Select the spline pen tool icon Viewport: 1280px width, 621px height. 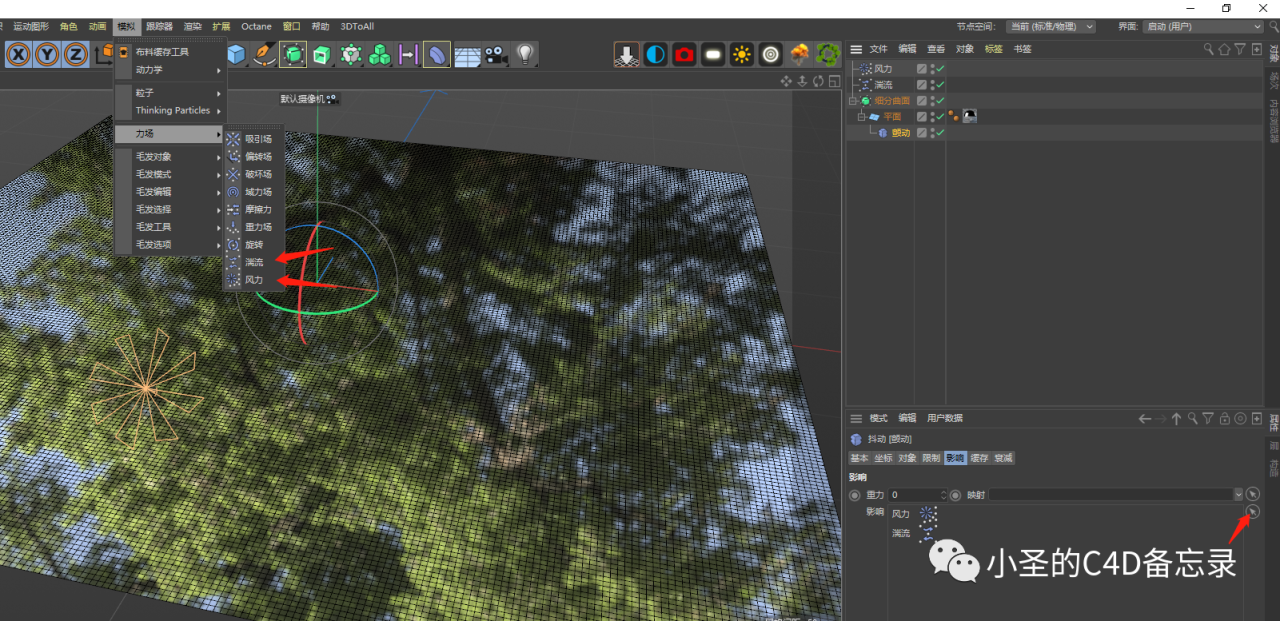click(x=264, y=54)
